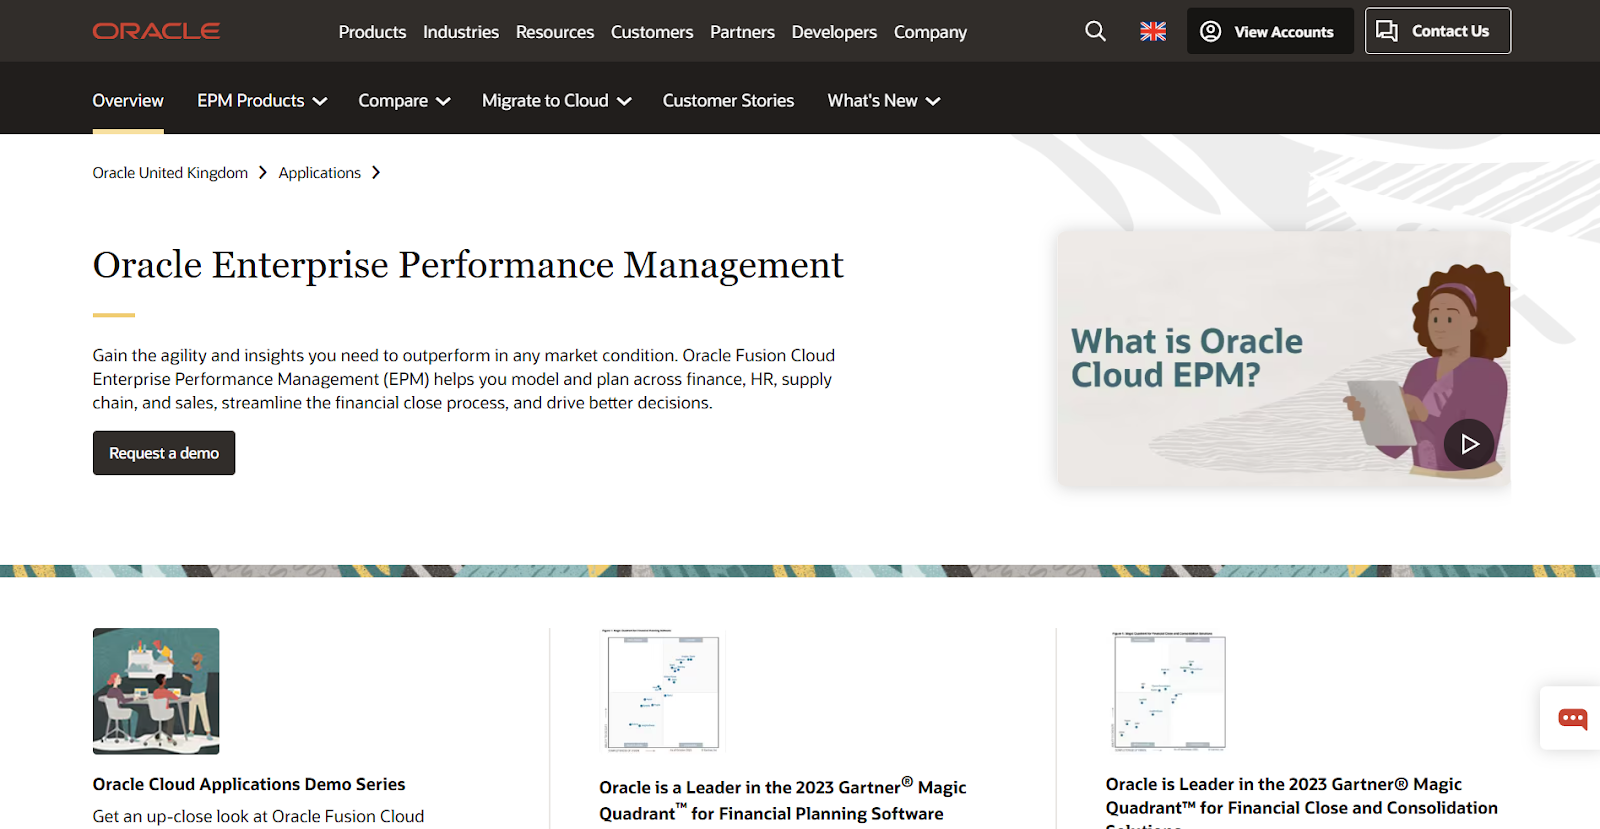Open the chat widget icon
The width and height of the screenshot is (1600, 829).
tap(1572, 718)
